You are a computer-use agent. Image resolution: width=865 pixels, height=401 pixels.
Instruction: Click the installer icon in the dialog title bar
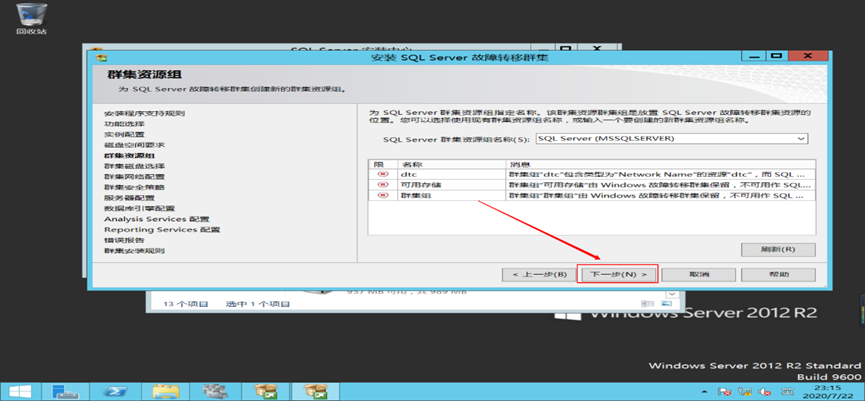[102, 57]
